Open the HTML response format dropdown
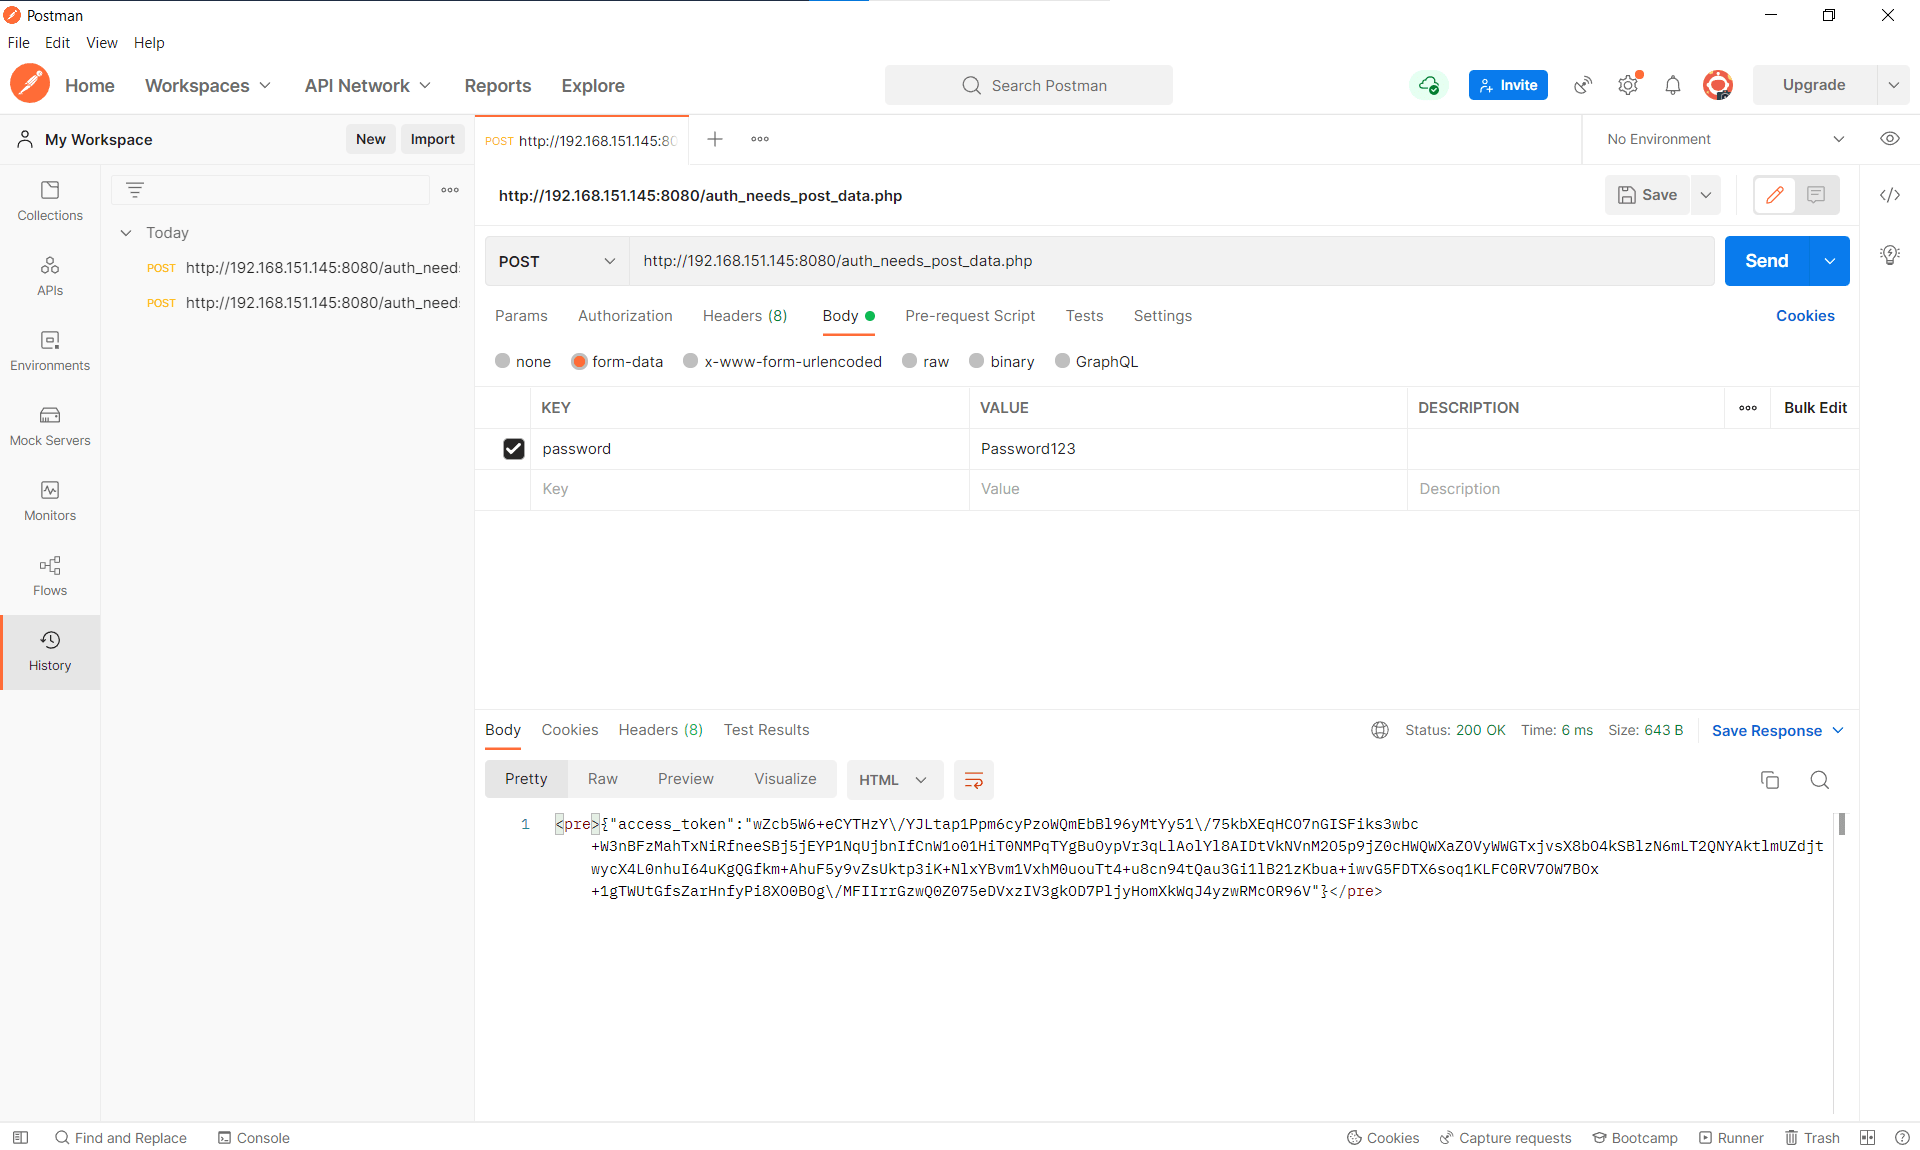This screenshot has height=1150, width=1920. coord(893,780)
